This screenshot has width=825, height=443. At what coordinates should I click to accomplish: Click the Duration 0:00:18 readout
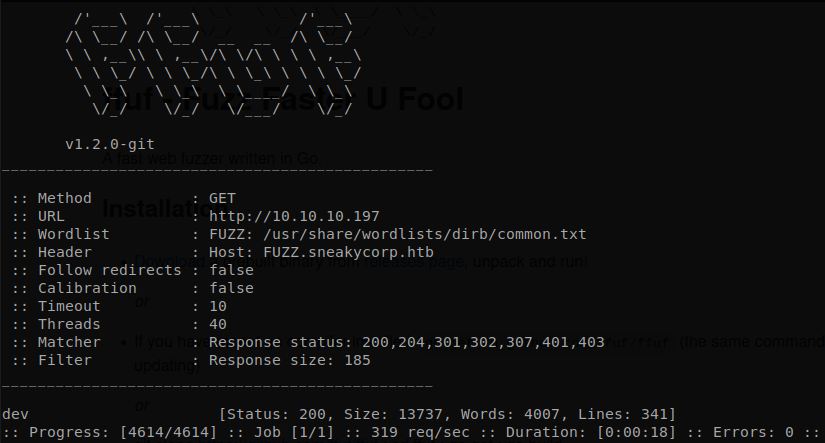[591, 432]
